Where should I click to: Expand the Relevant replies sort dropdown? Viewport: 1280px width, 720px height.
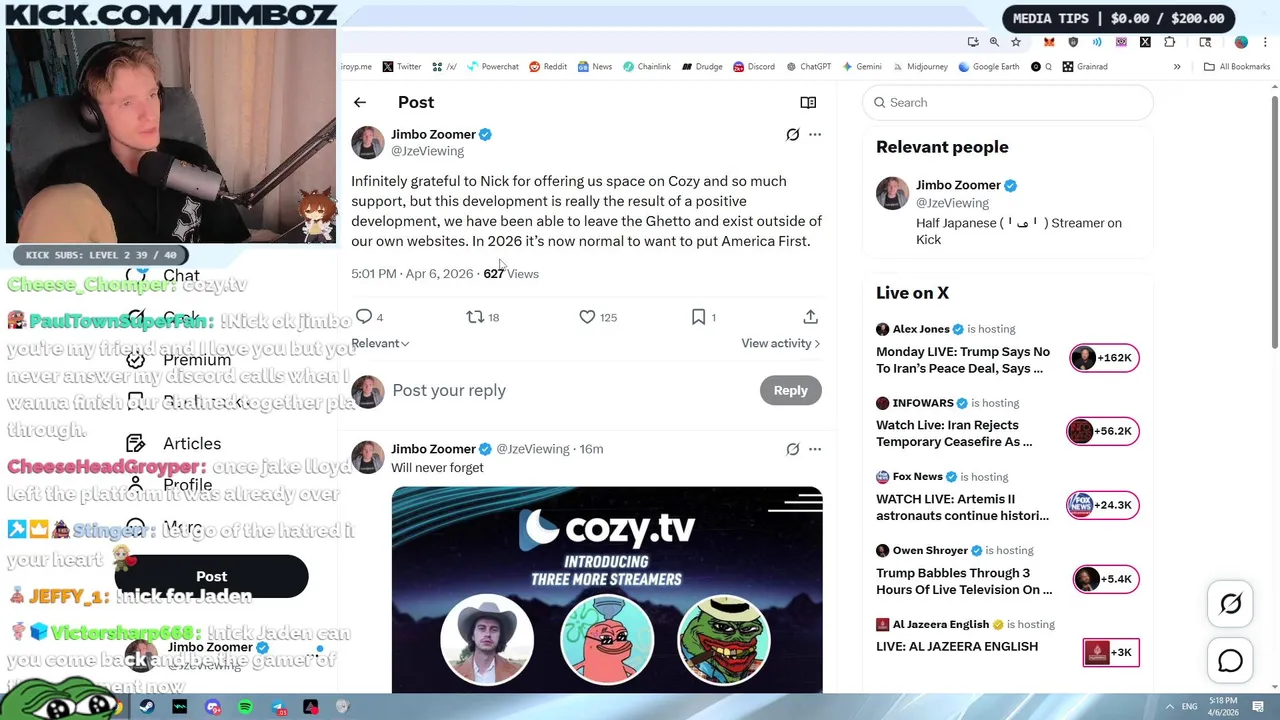pos(380,343)
